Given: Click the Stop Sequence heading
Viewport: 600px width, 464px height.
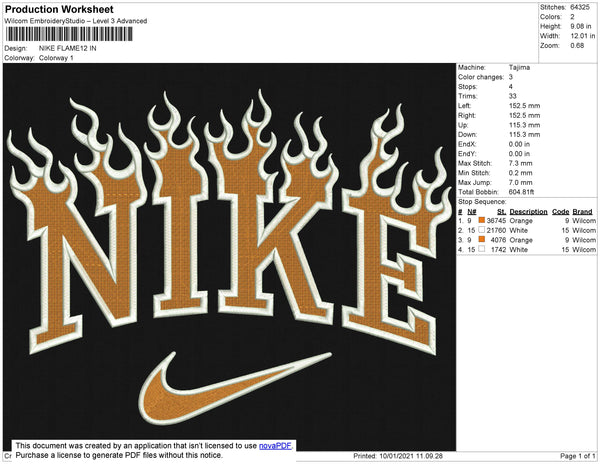Looking at the screenshot, I should [x=482, y=202].
